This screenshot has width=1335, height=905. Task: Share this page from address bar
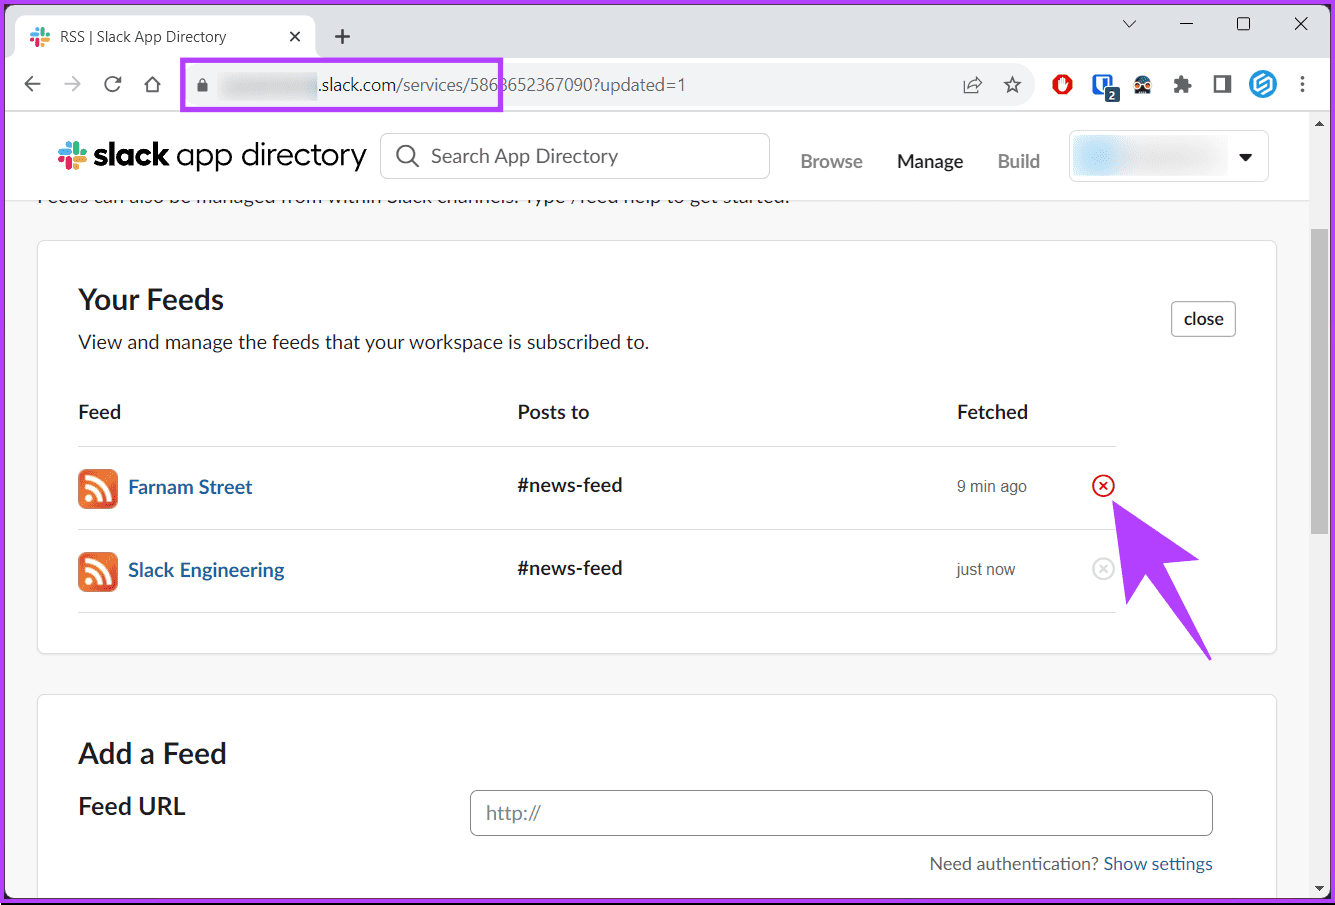[x=972, y=85]
